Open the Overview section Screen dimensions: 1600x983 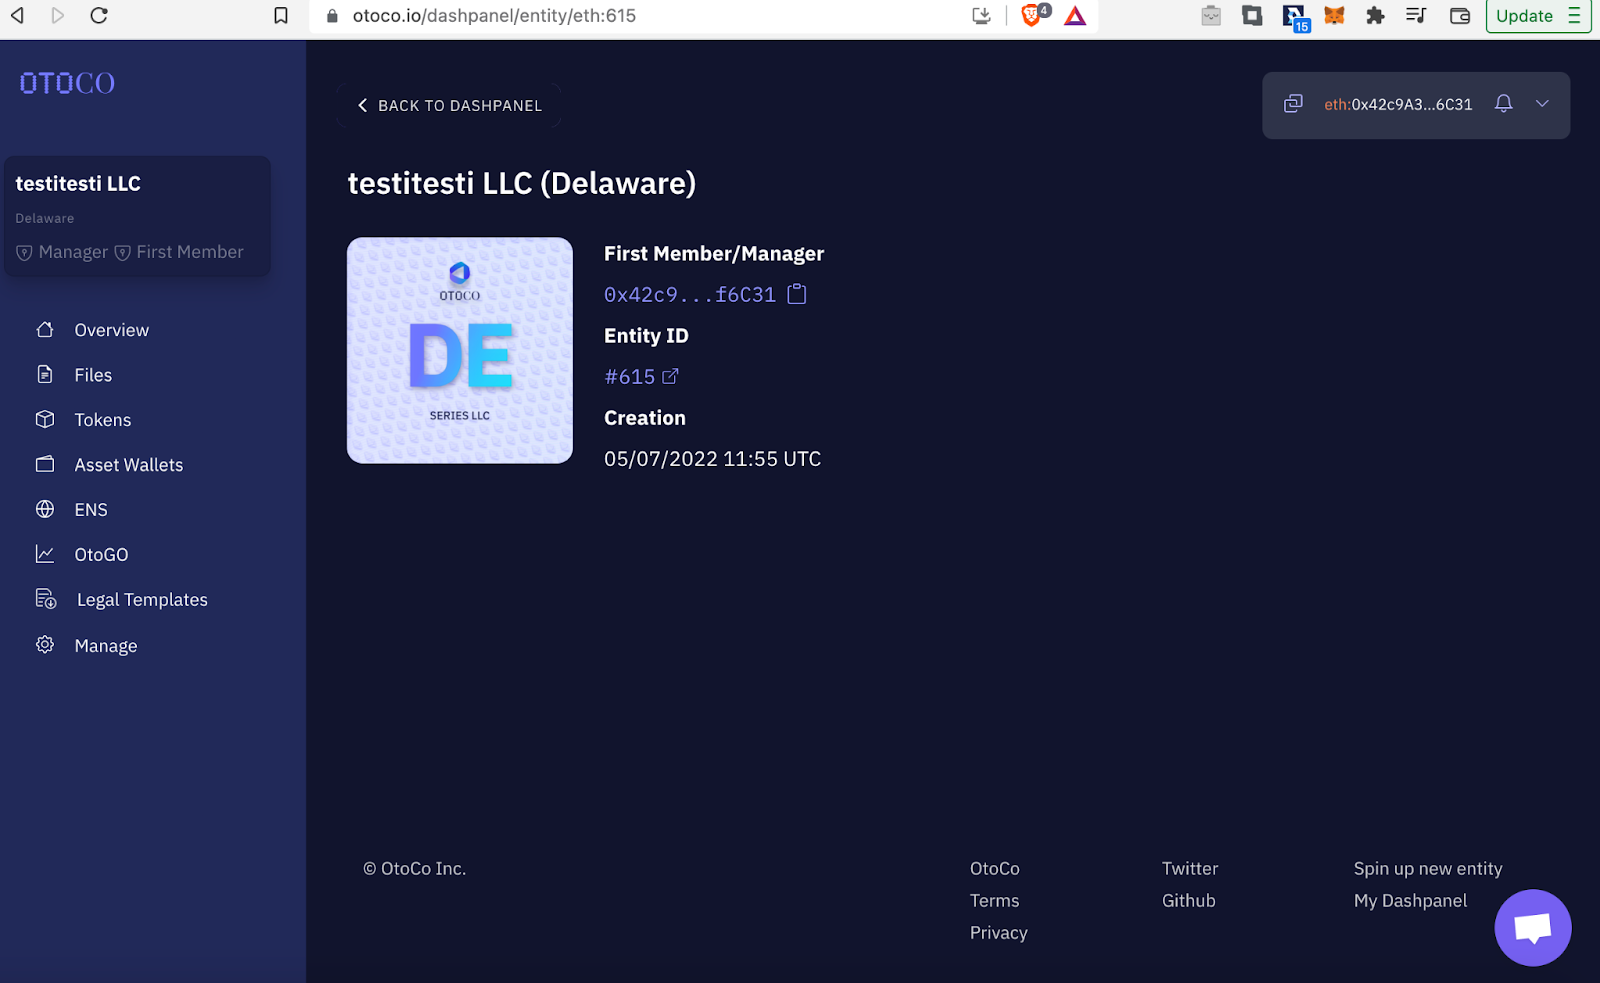click(111, 330)
